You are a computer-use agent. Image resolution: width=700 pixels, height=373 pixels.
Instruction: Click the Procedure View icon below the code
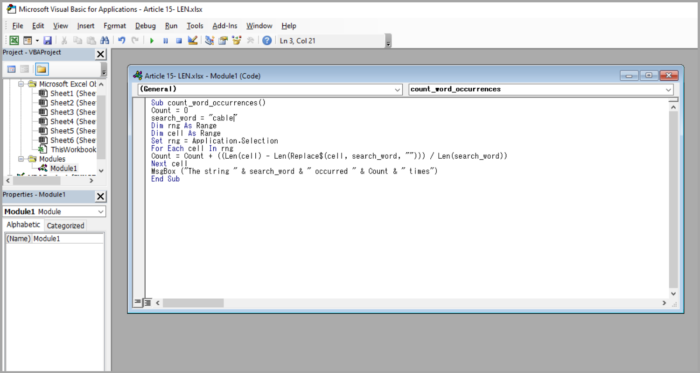138,303
